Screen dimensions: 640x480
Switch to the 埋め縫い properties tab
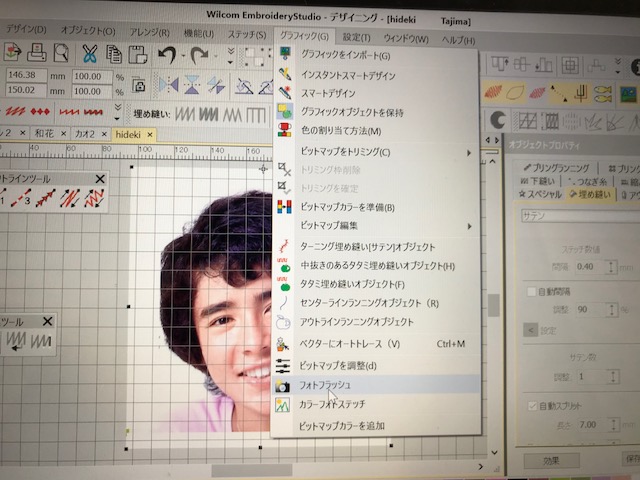[x=590, y=194]
